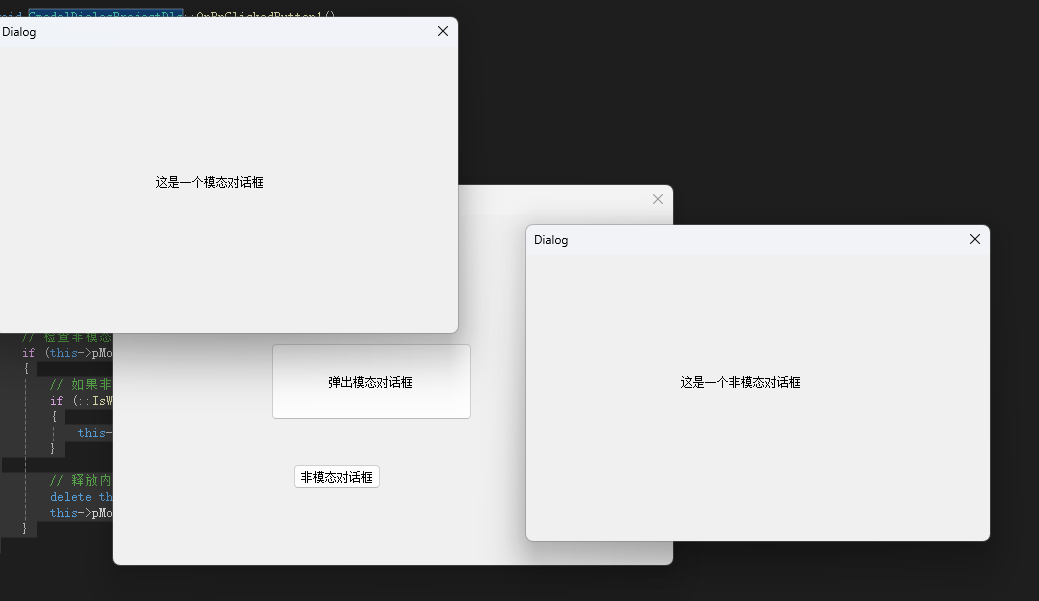
Task: Close the main application dialog window
Action: click(x=657, y=199)
